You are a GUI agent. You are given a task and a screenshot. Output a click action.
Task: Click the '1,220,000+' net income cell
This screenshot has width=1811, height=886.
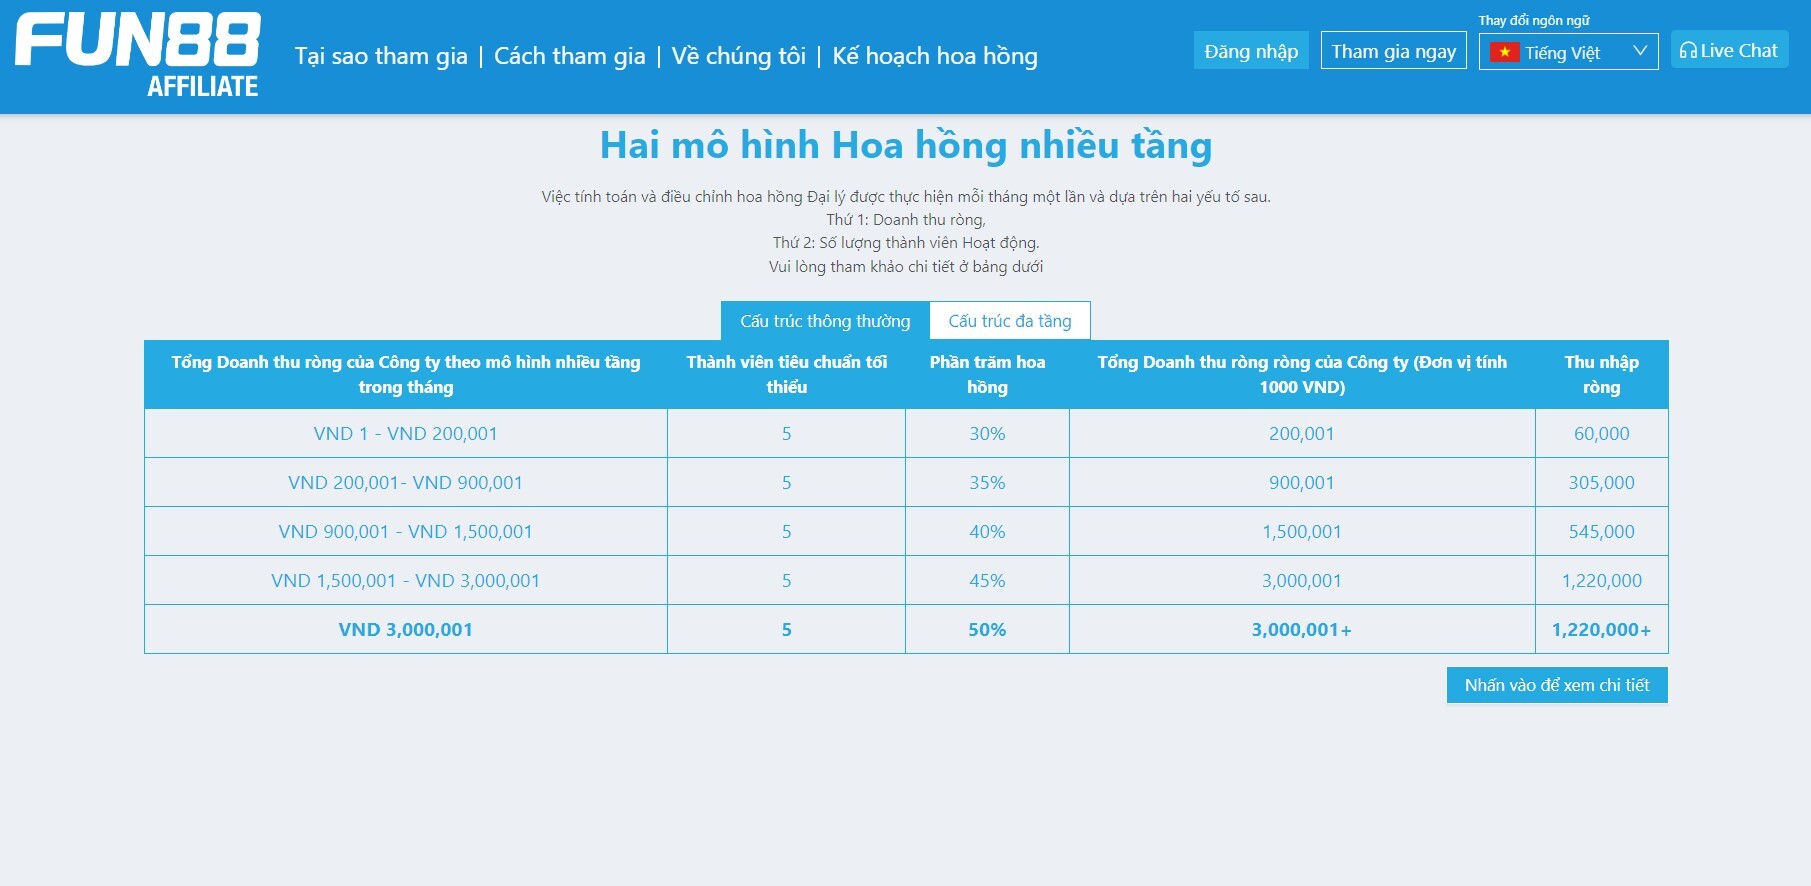point(1602,629)
